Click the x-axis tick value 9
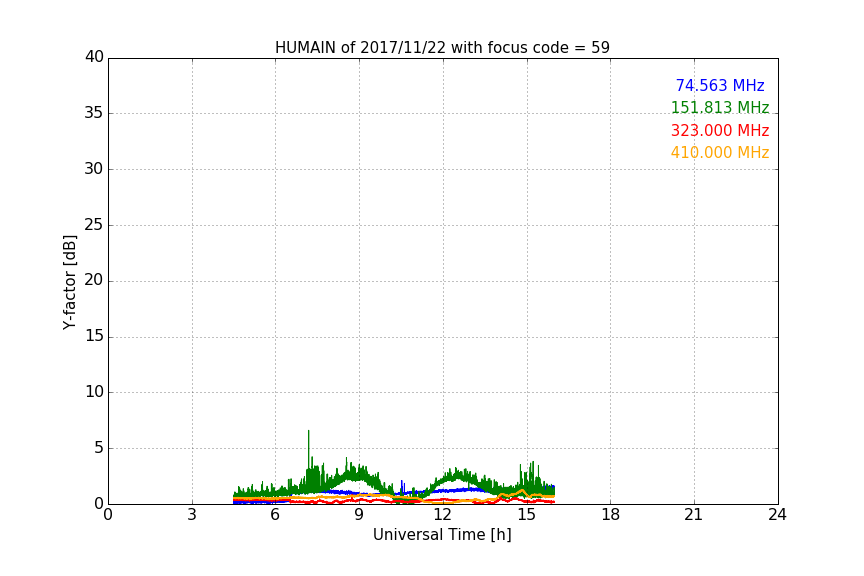 pos(359,515)
